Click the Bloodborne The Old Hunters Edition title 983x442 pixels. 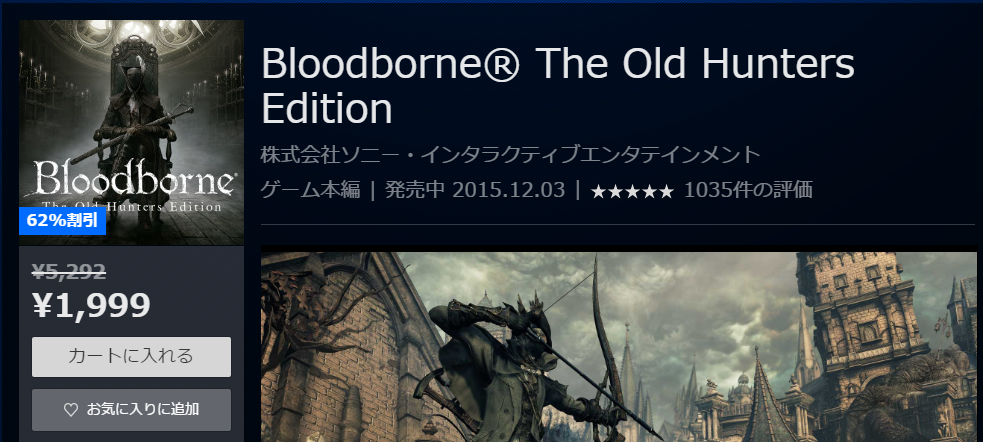[x=558, y=86]
